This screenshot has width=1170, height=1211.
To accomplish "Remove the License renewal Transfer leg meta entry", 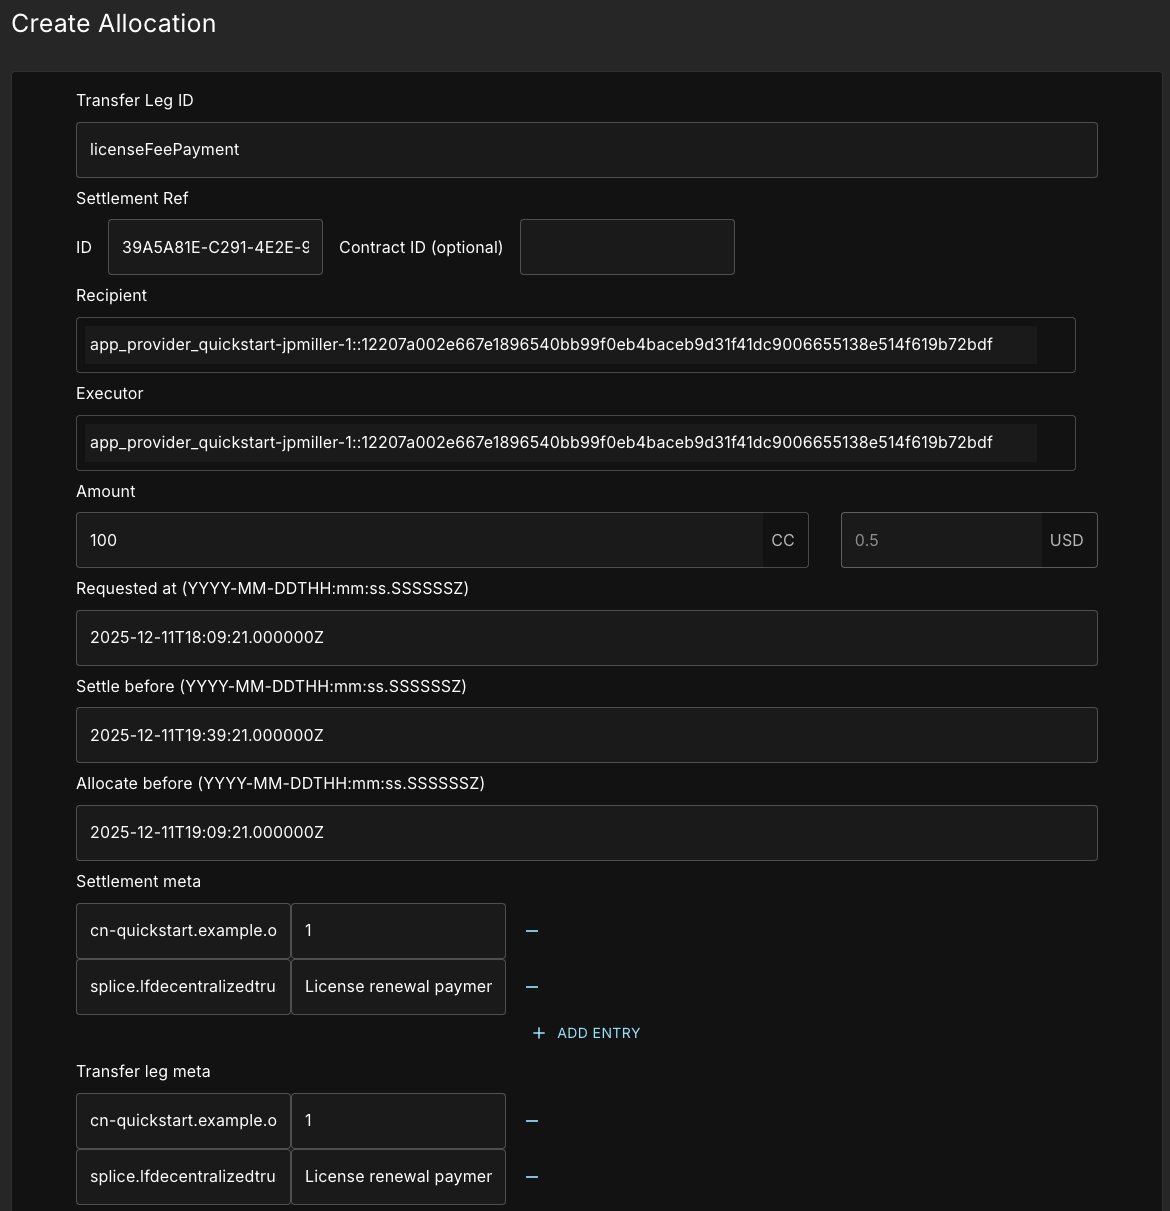I will click(x=532, y=1177).
